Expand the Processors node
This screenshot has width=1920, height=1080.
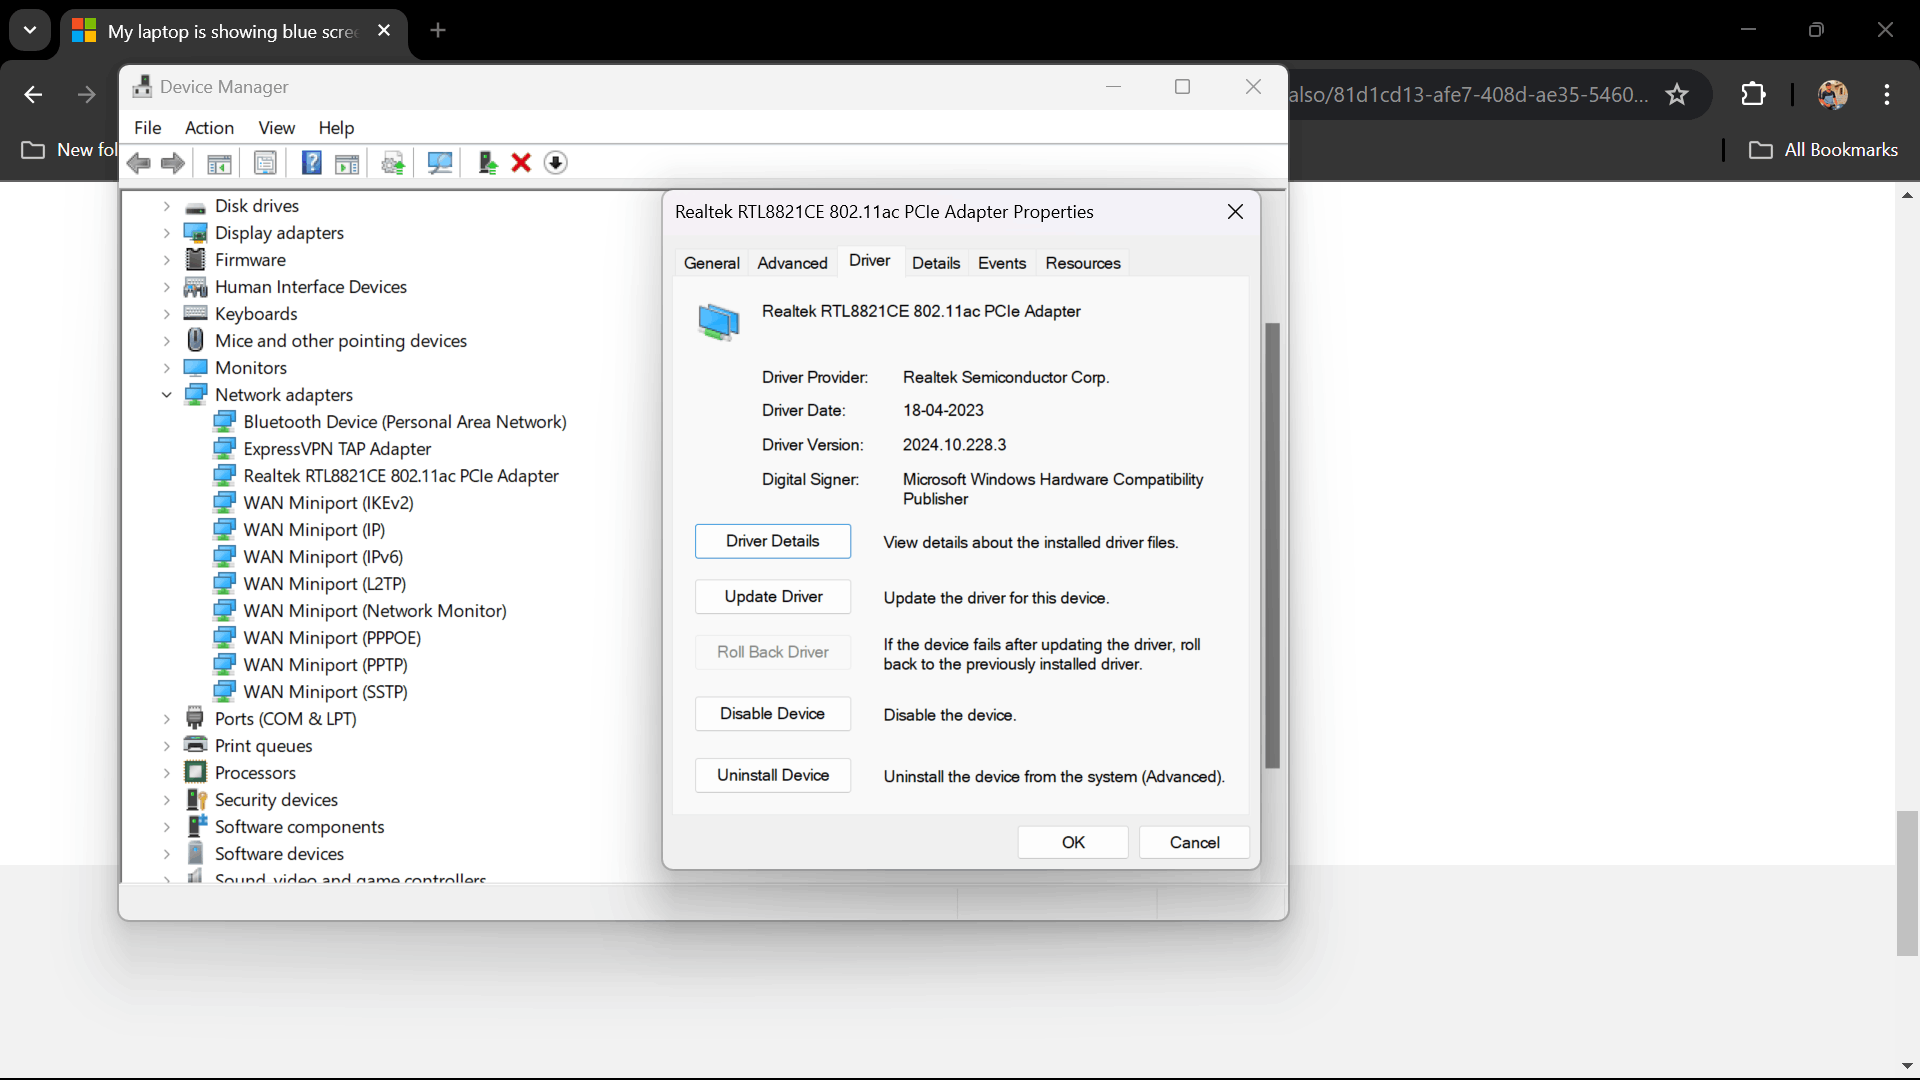(167, 773)
